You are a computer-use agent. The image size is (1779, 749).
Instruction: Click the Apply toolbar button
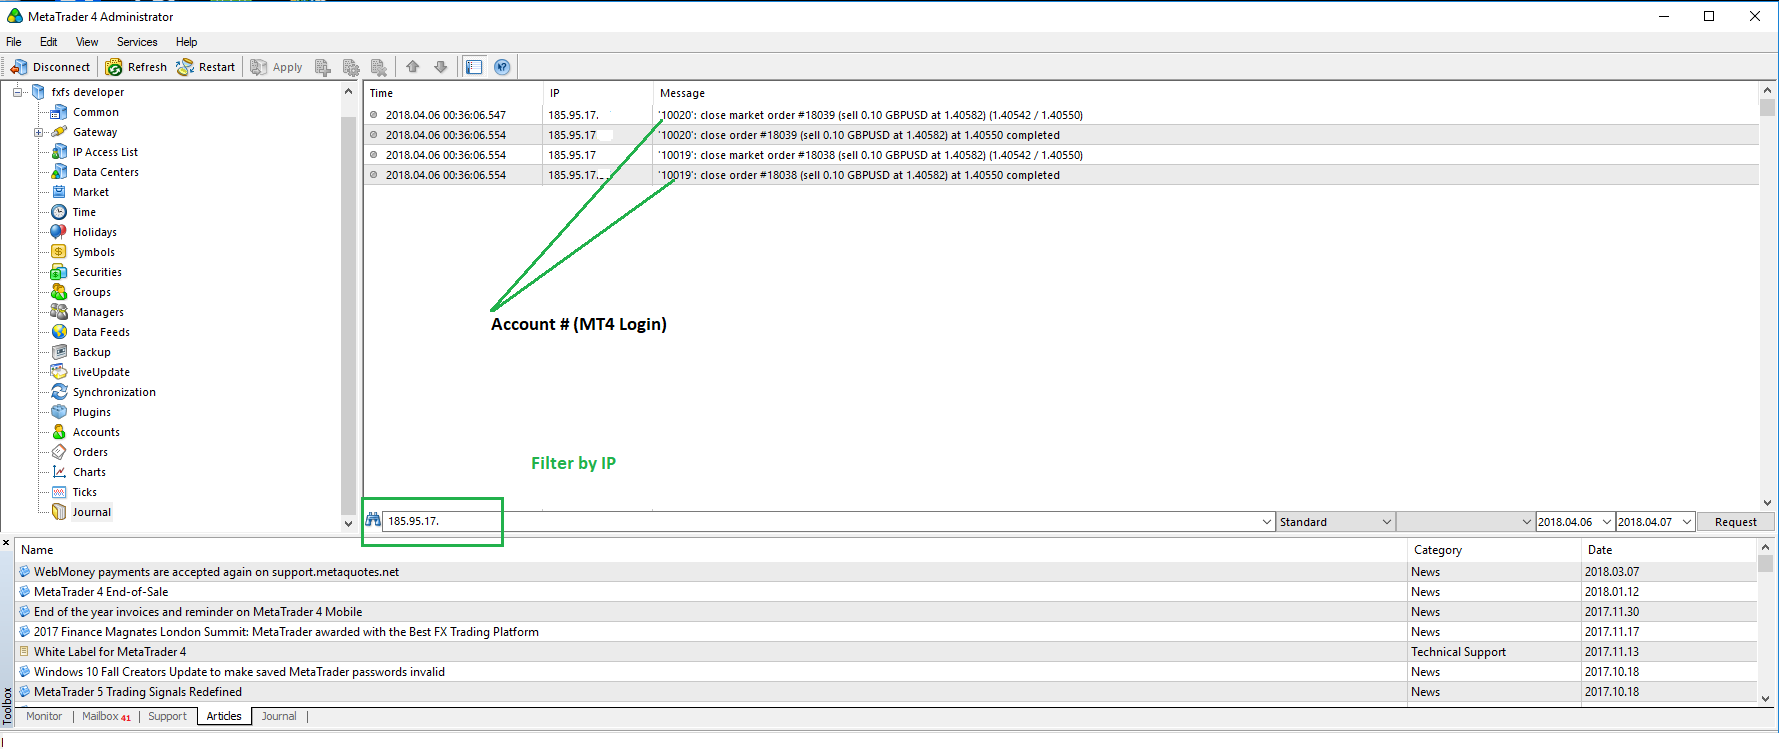point(276,67)
